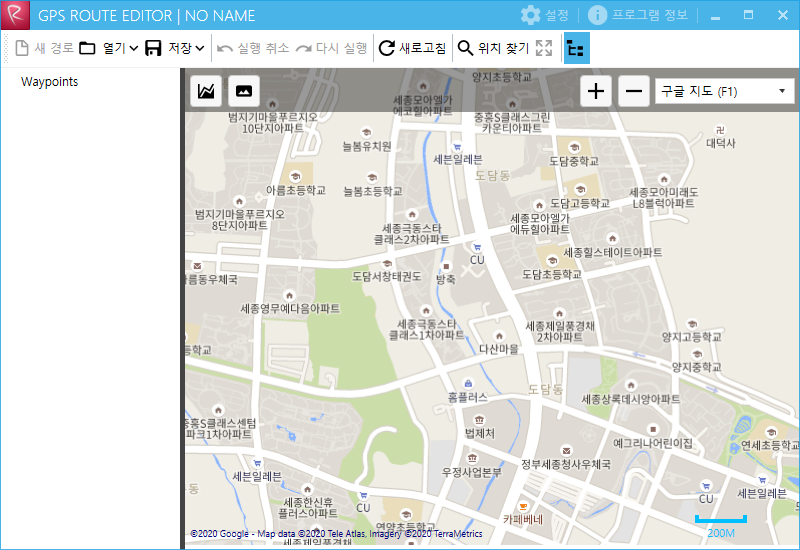This screenshot has height=550, width=800.
Task: Open program info (프로그램 정보)
Action: 638,15
